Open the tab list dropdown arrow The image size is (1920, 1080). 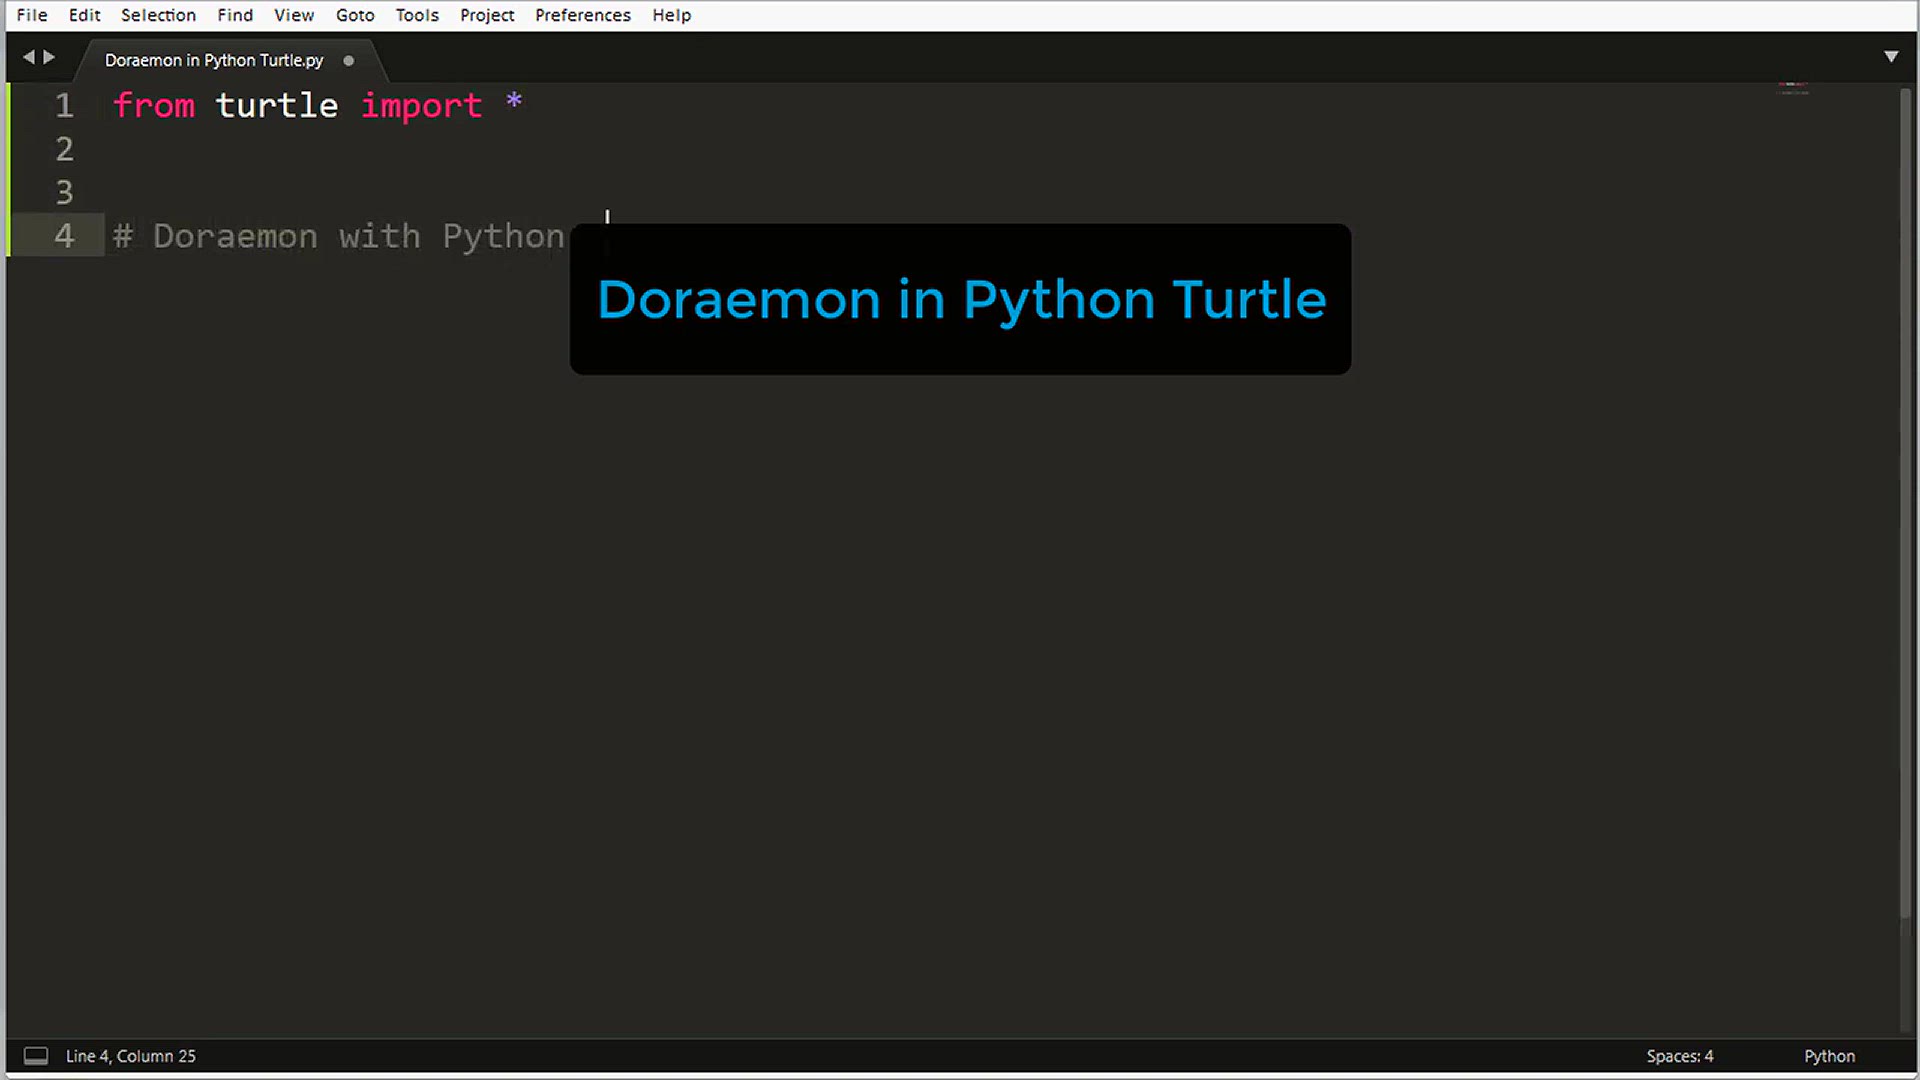click(x=1891, y=57)
